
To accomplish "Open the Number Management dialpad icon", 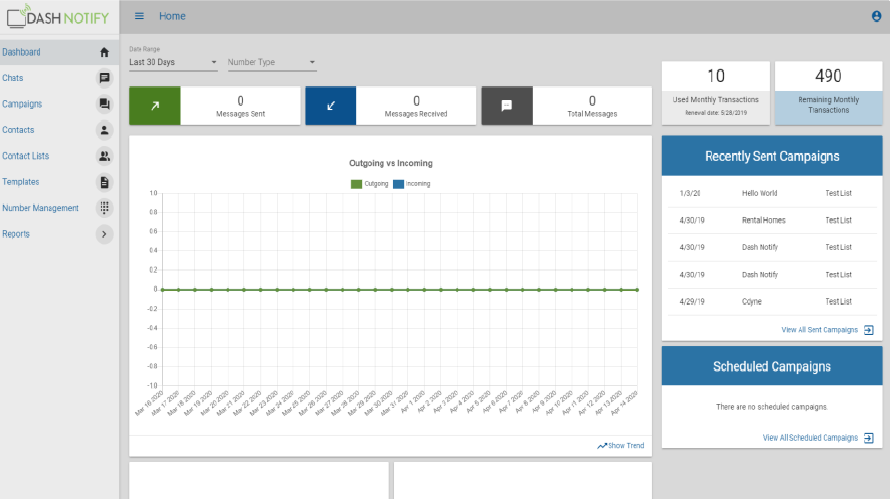I will pos(104,208).
